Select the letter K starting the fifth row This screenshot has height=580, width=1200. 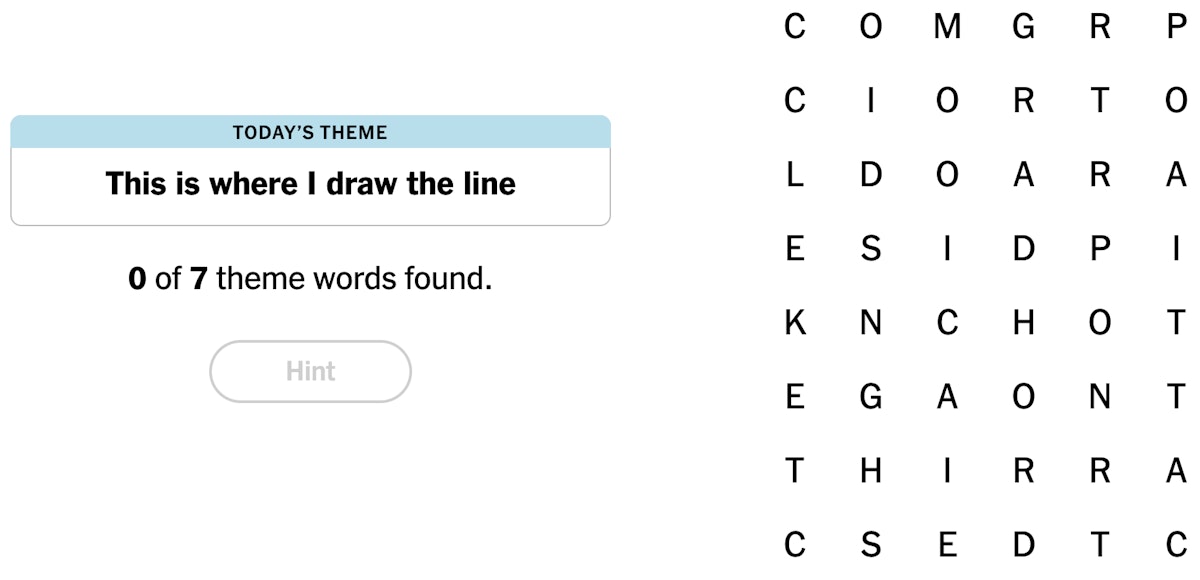(x=795, y=322)
